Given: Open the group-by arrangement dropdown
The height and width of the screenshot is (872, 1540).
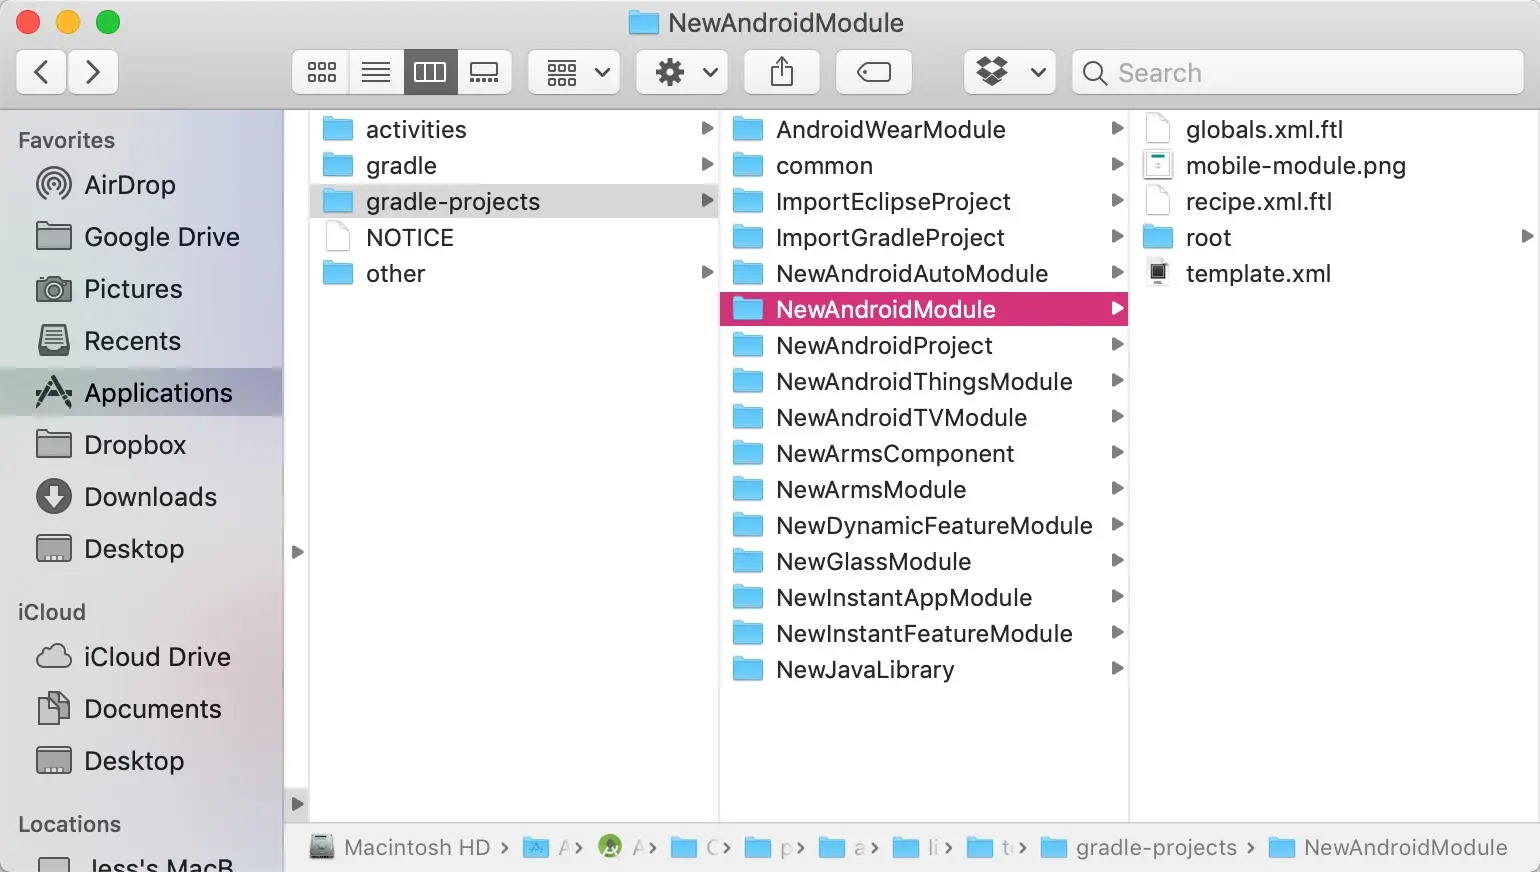Looking at the screenshot, I should tap(575, 72).
